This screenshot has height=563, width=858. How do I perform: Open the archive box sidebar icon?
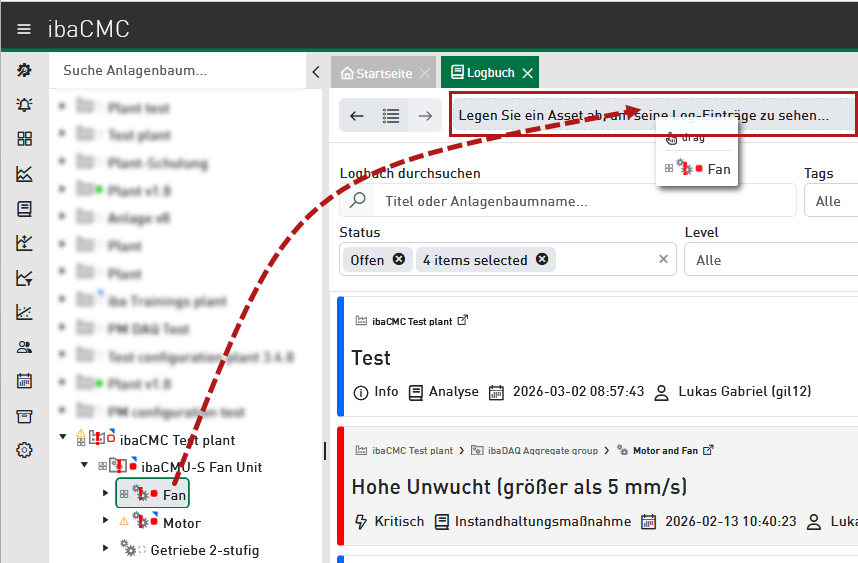click(x=24, y=416)
